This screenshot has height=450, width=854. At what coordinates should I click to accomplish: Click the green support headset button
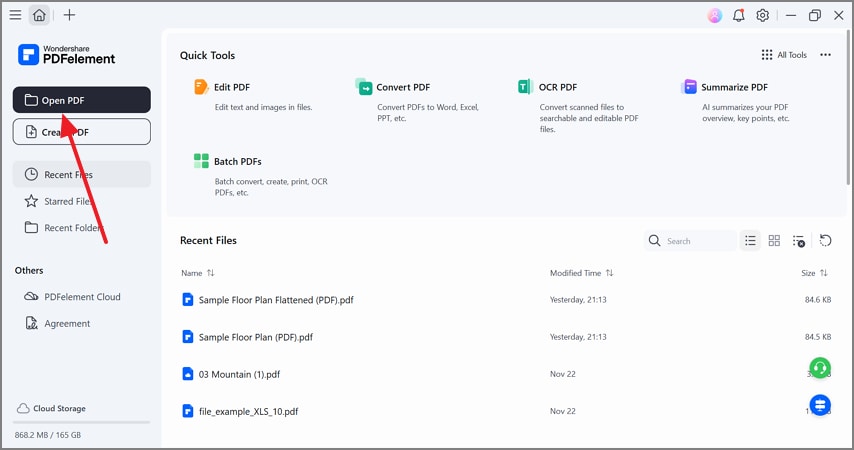(x=820, y=368)
